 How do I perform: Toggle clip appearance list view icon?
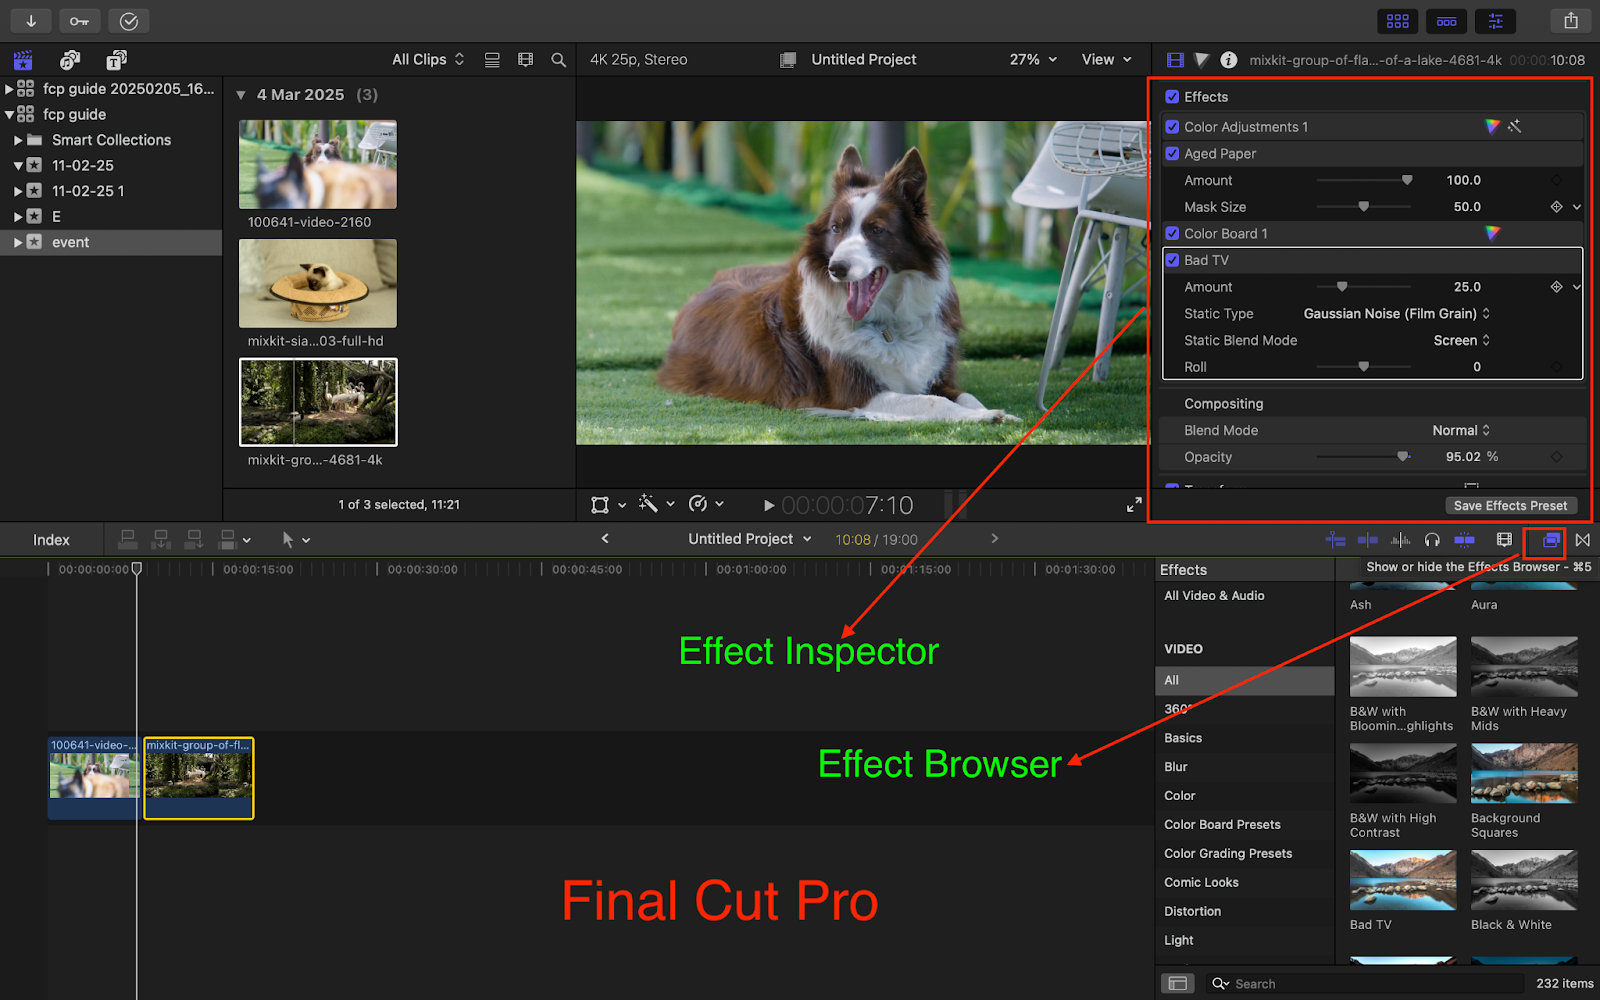pyautogui.click(x=492, y=60)
